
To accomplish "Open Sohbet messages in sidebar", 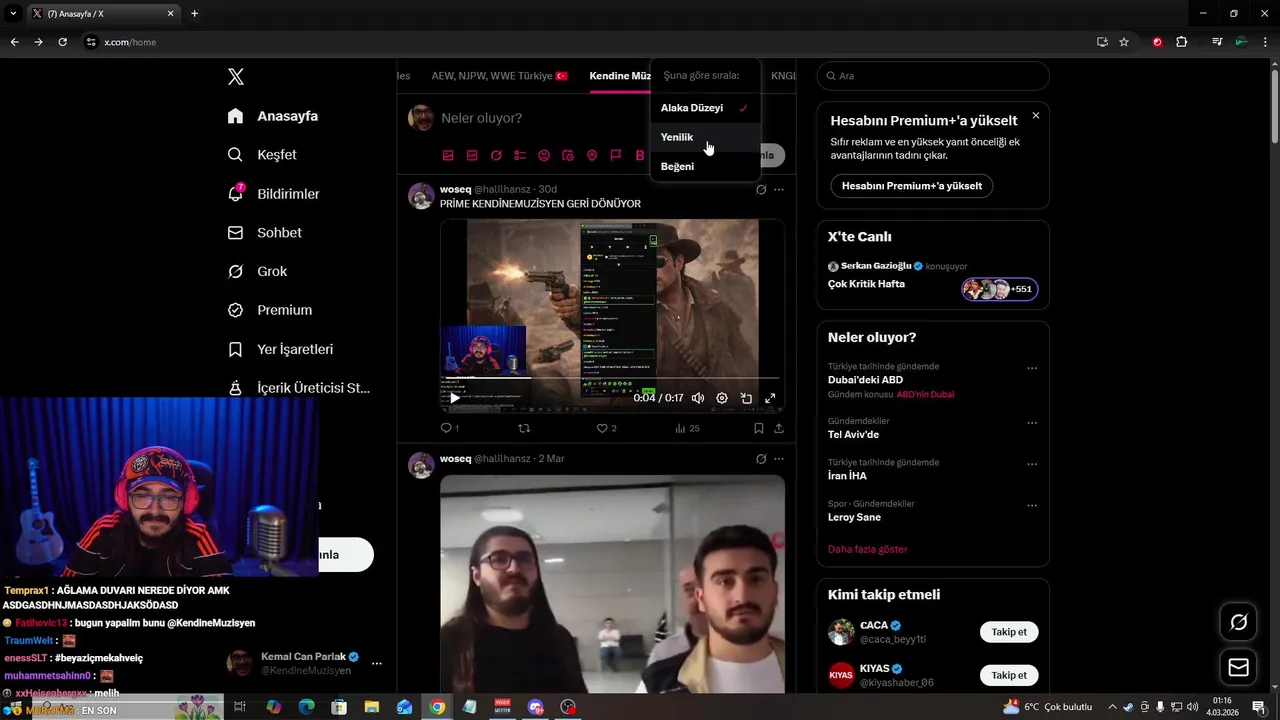I will coord(265,232).
